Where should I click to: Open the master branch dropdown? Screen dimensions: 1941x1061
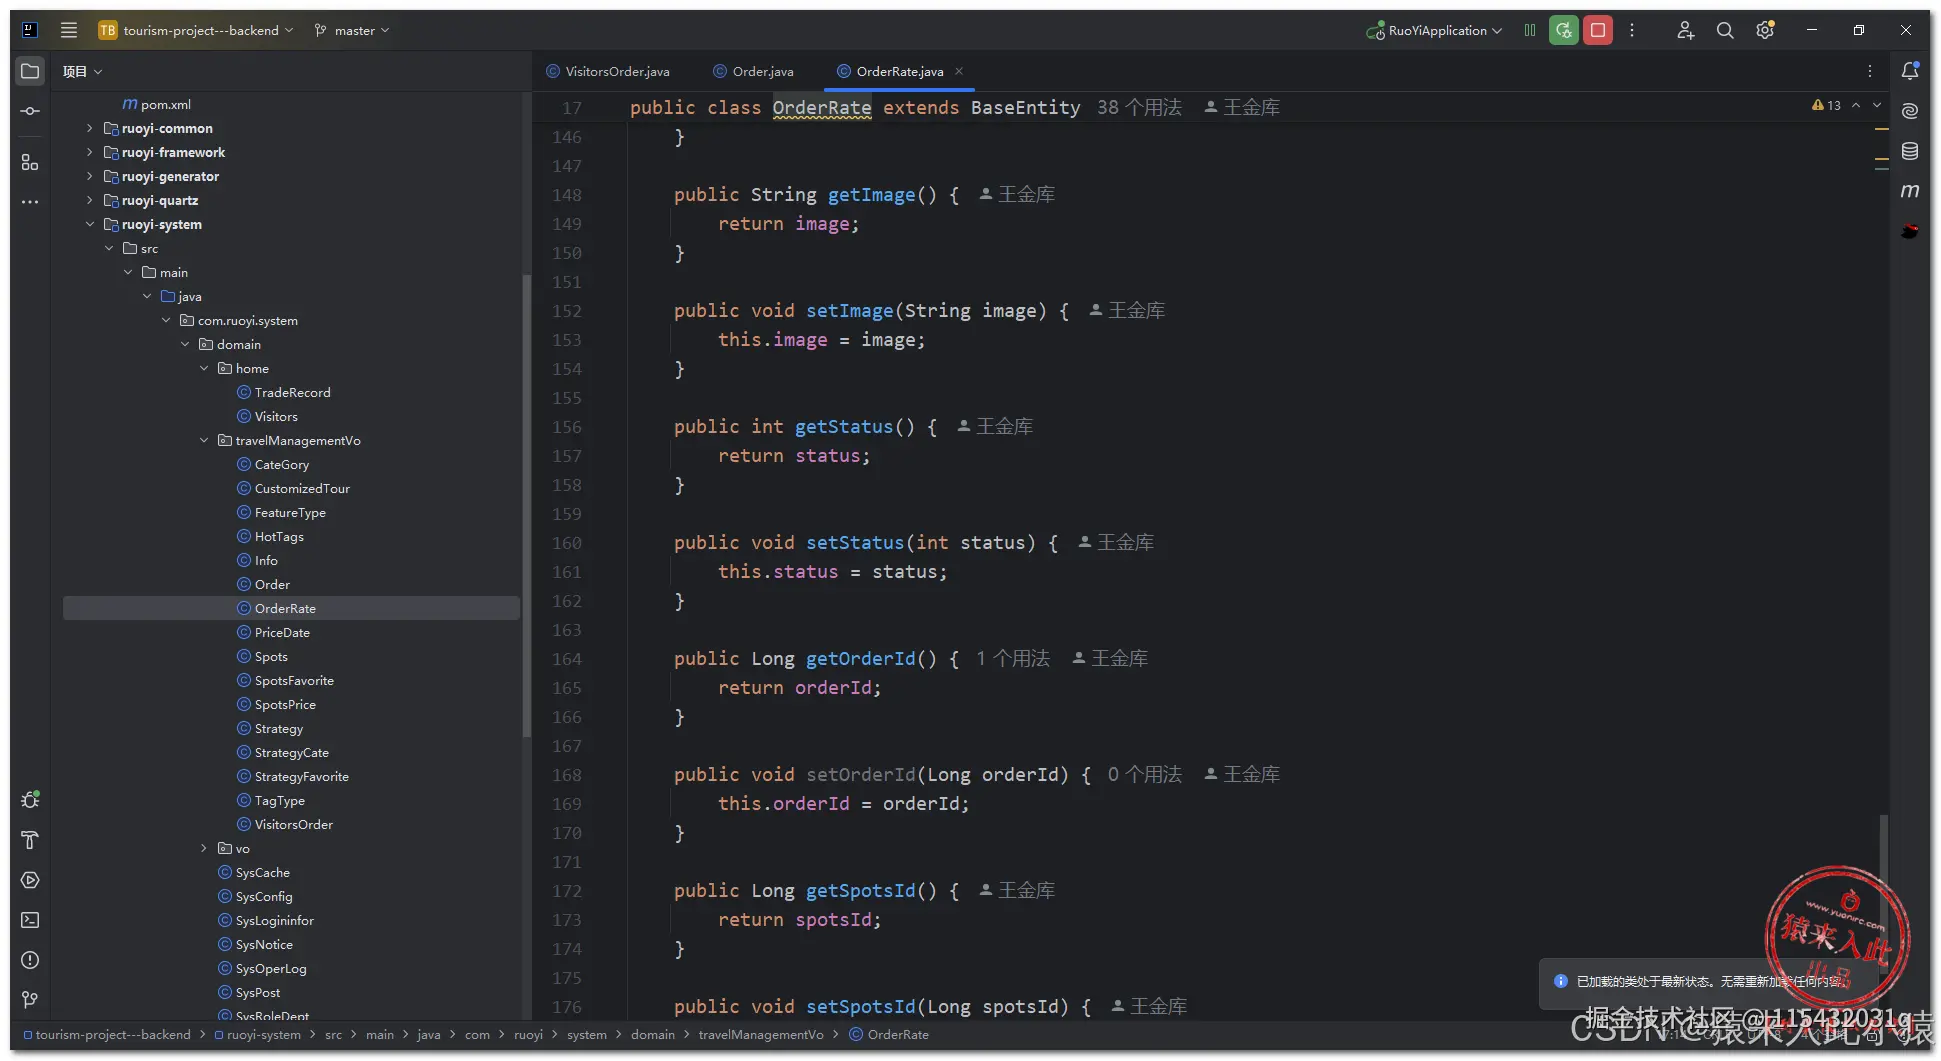pyautogui.click(x=352, y=30)
